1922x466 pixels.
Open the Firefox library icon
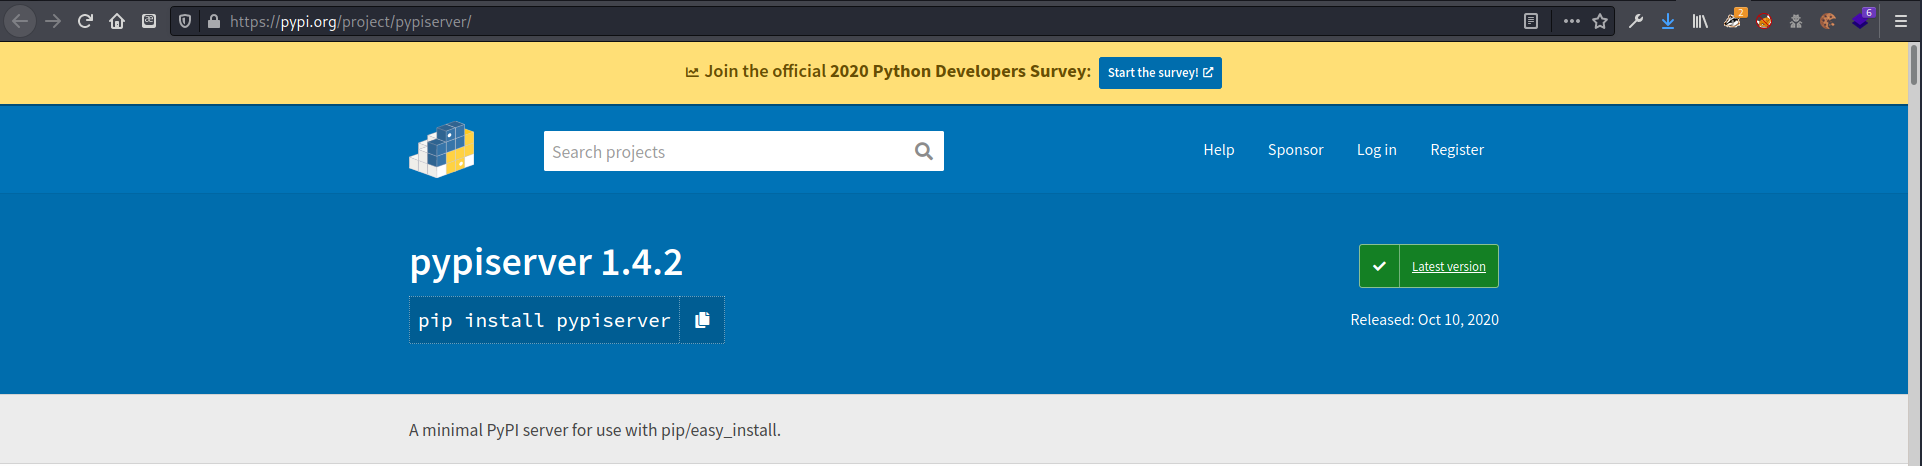tap(1700, 21)
